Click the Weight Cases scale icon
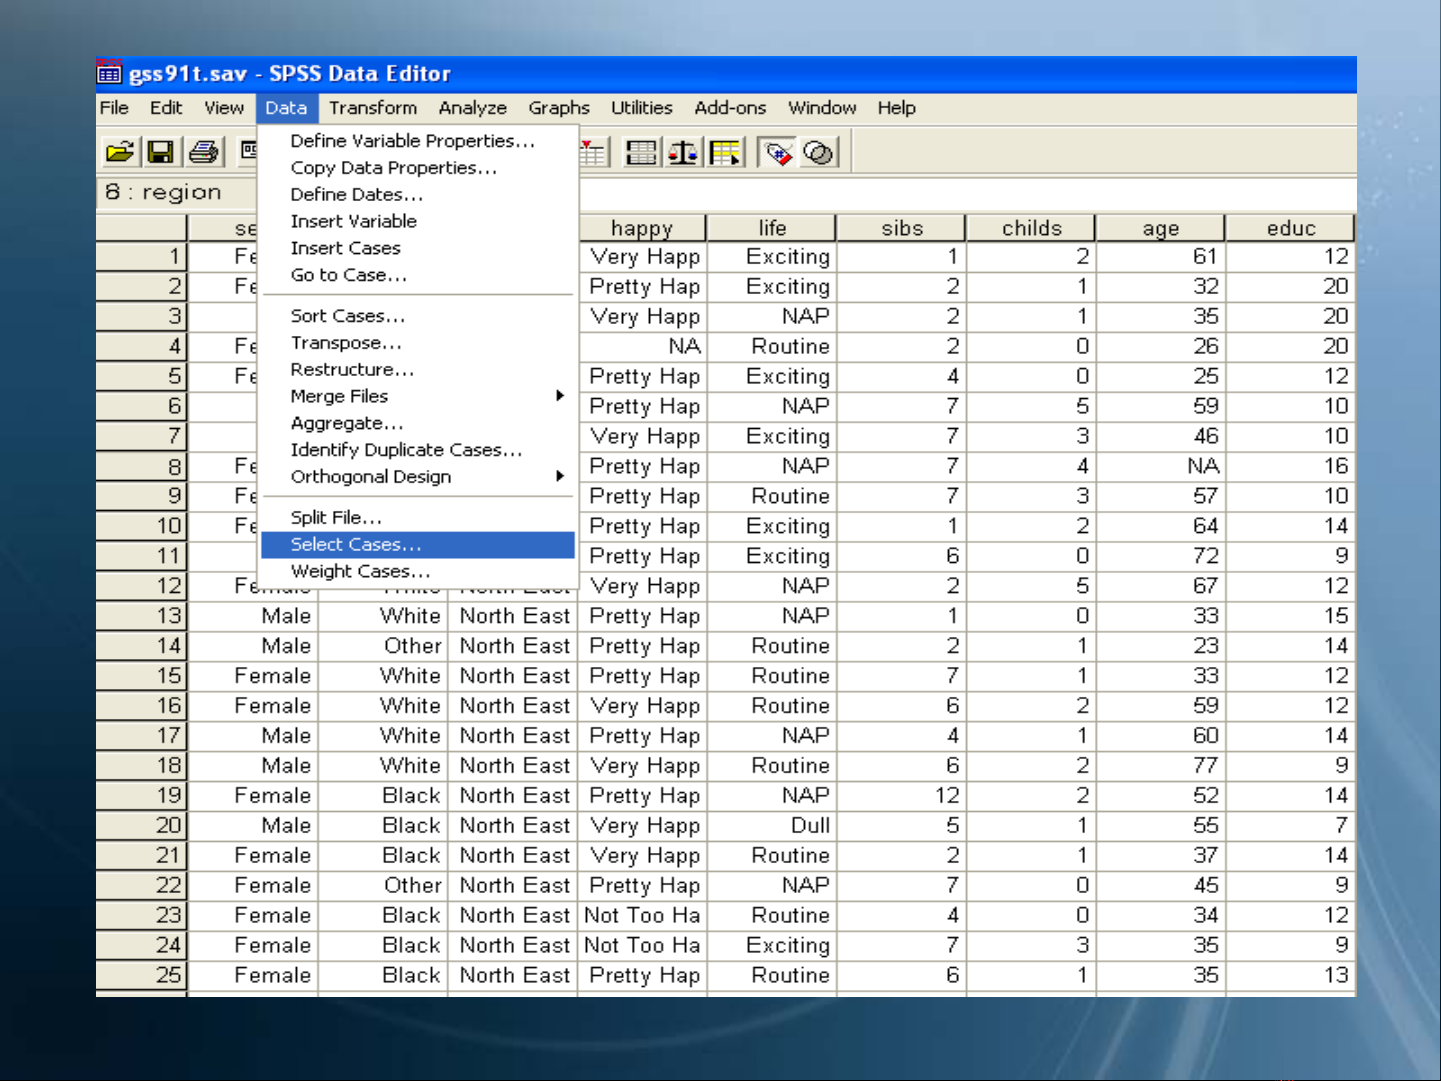 coord(683,153)
